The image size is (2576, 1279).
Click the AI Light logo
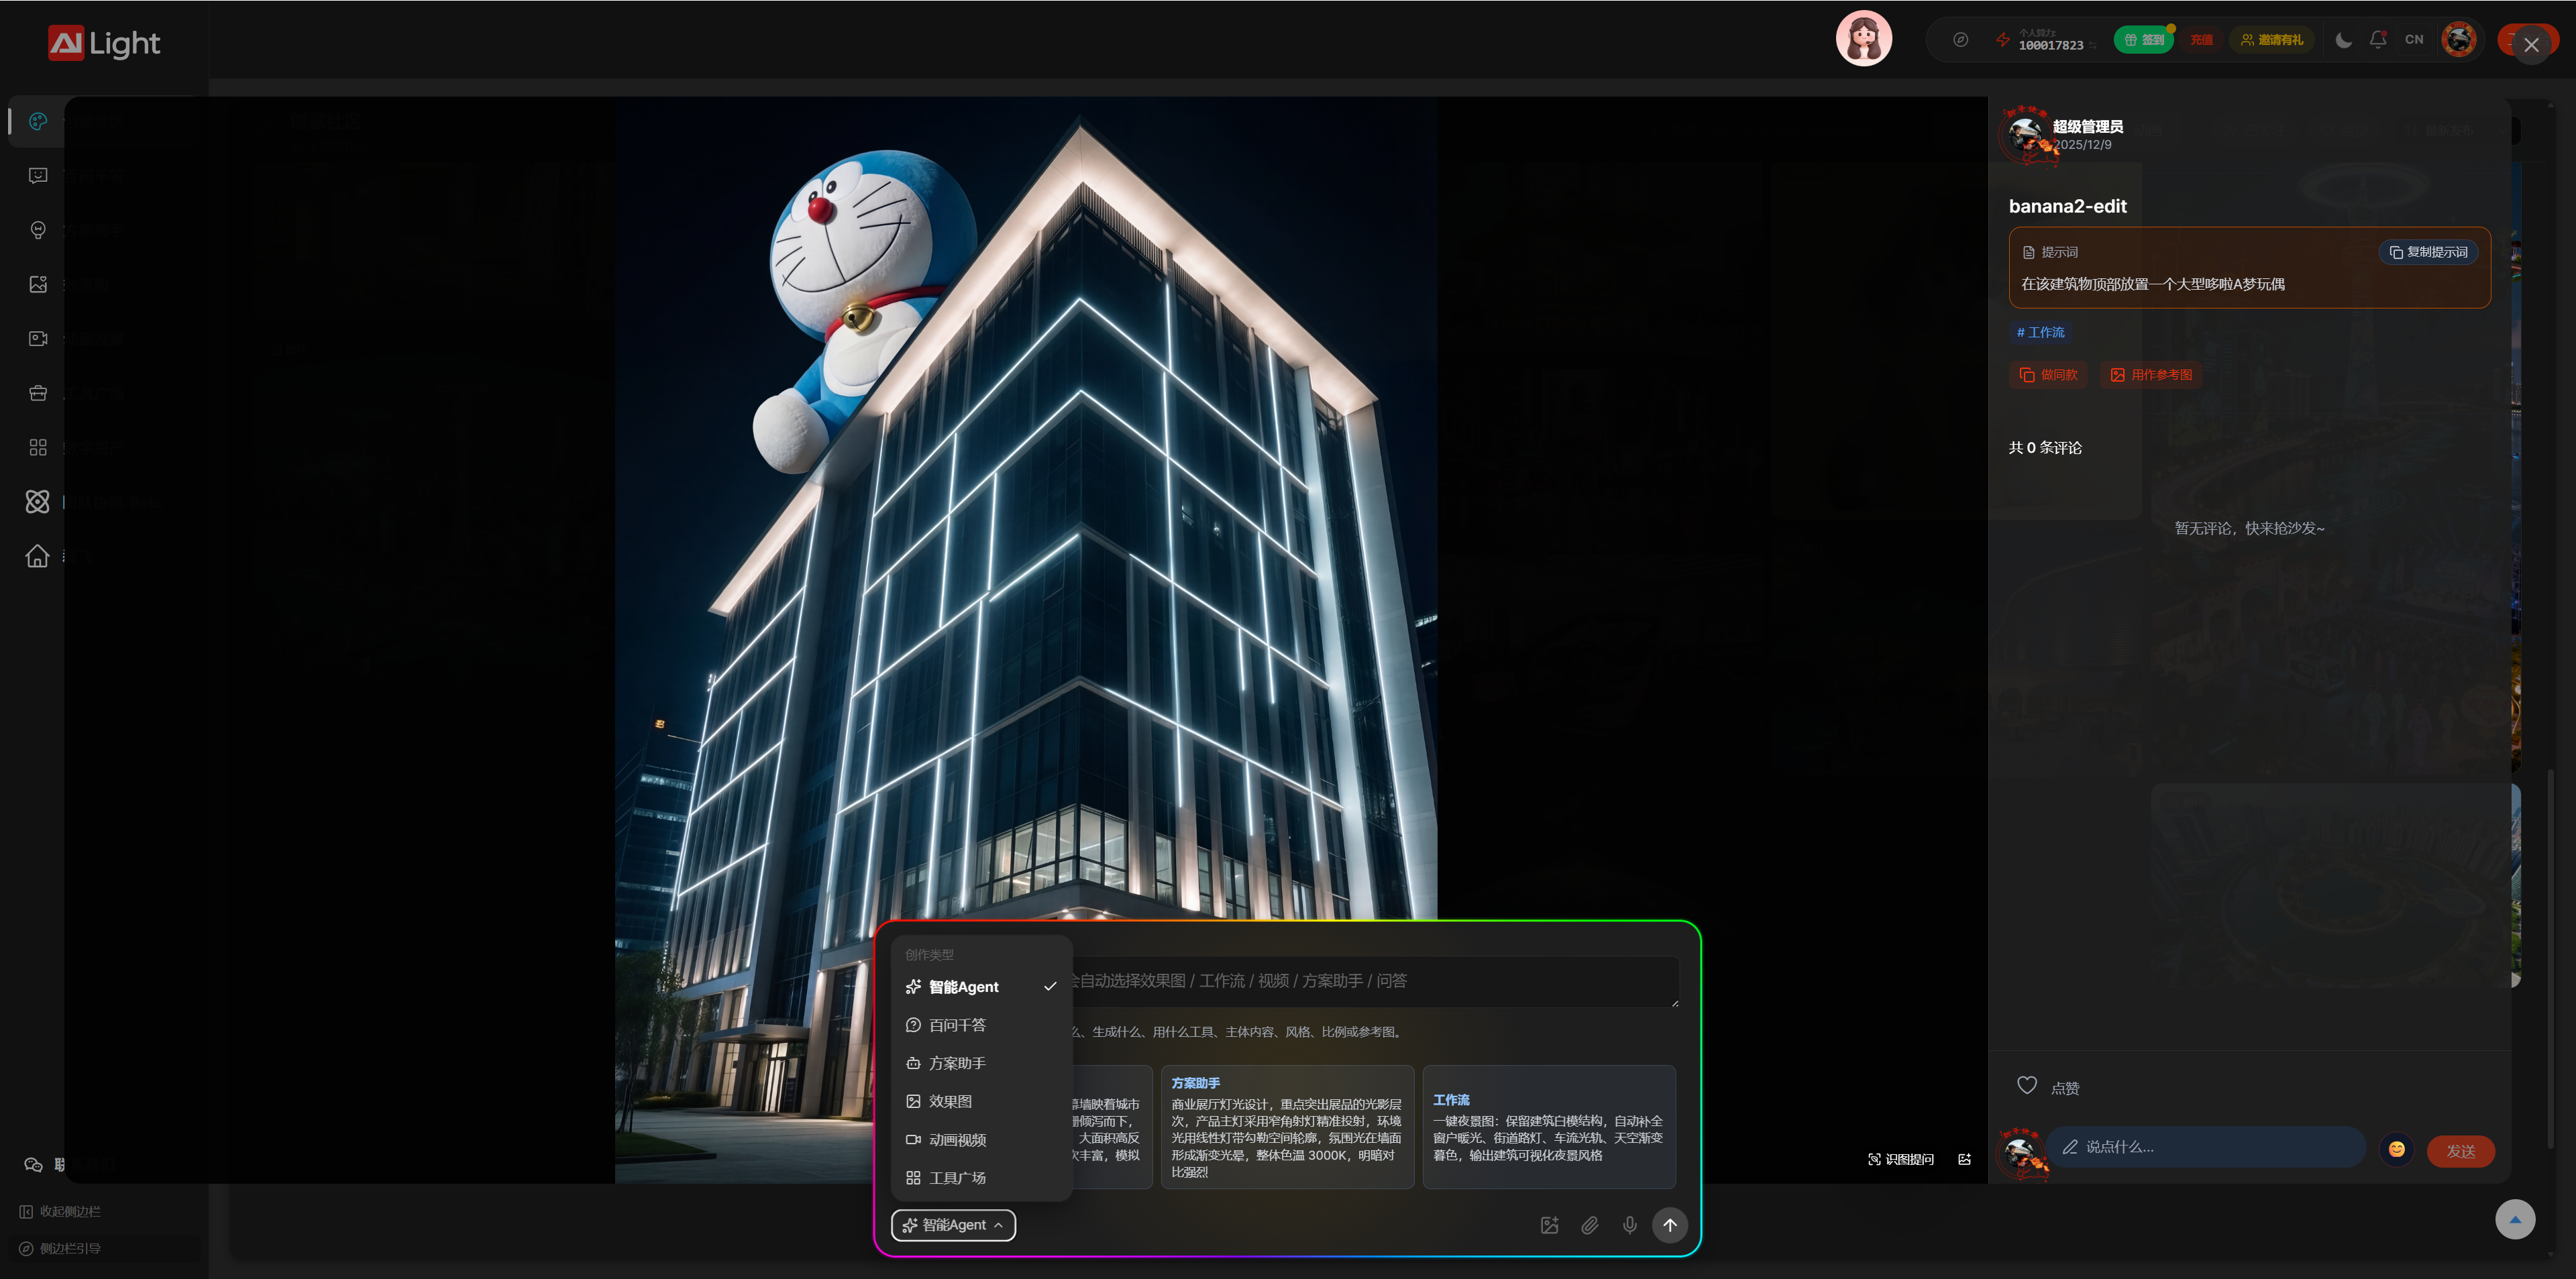click(104, 43)
